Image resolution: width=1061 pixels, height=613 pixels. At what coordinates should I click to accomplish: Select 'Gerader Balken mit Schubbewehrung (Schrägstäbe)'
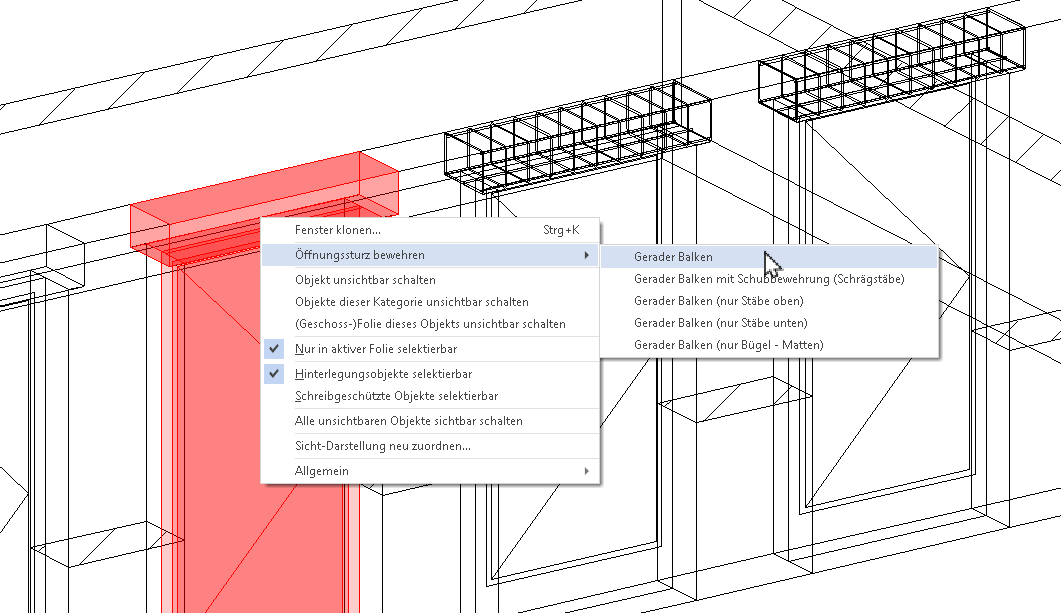tap(769, 279)
